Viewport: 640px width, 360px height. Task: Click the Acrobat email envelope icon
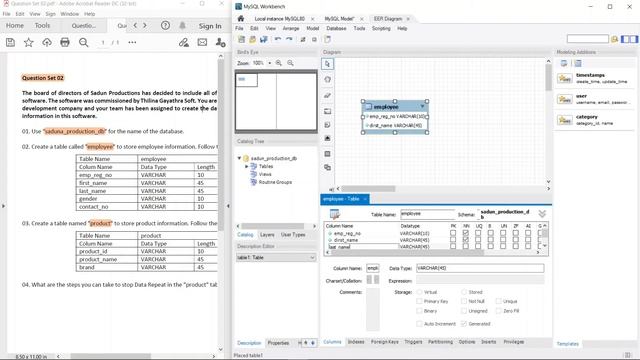tap(202, 42)
